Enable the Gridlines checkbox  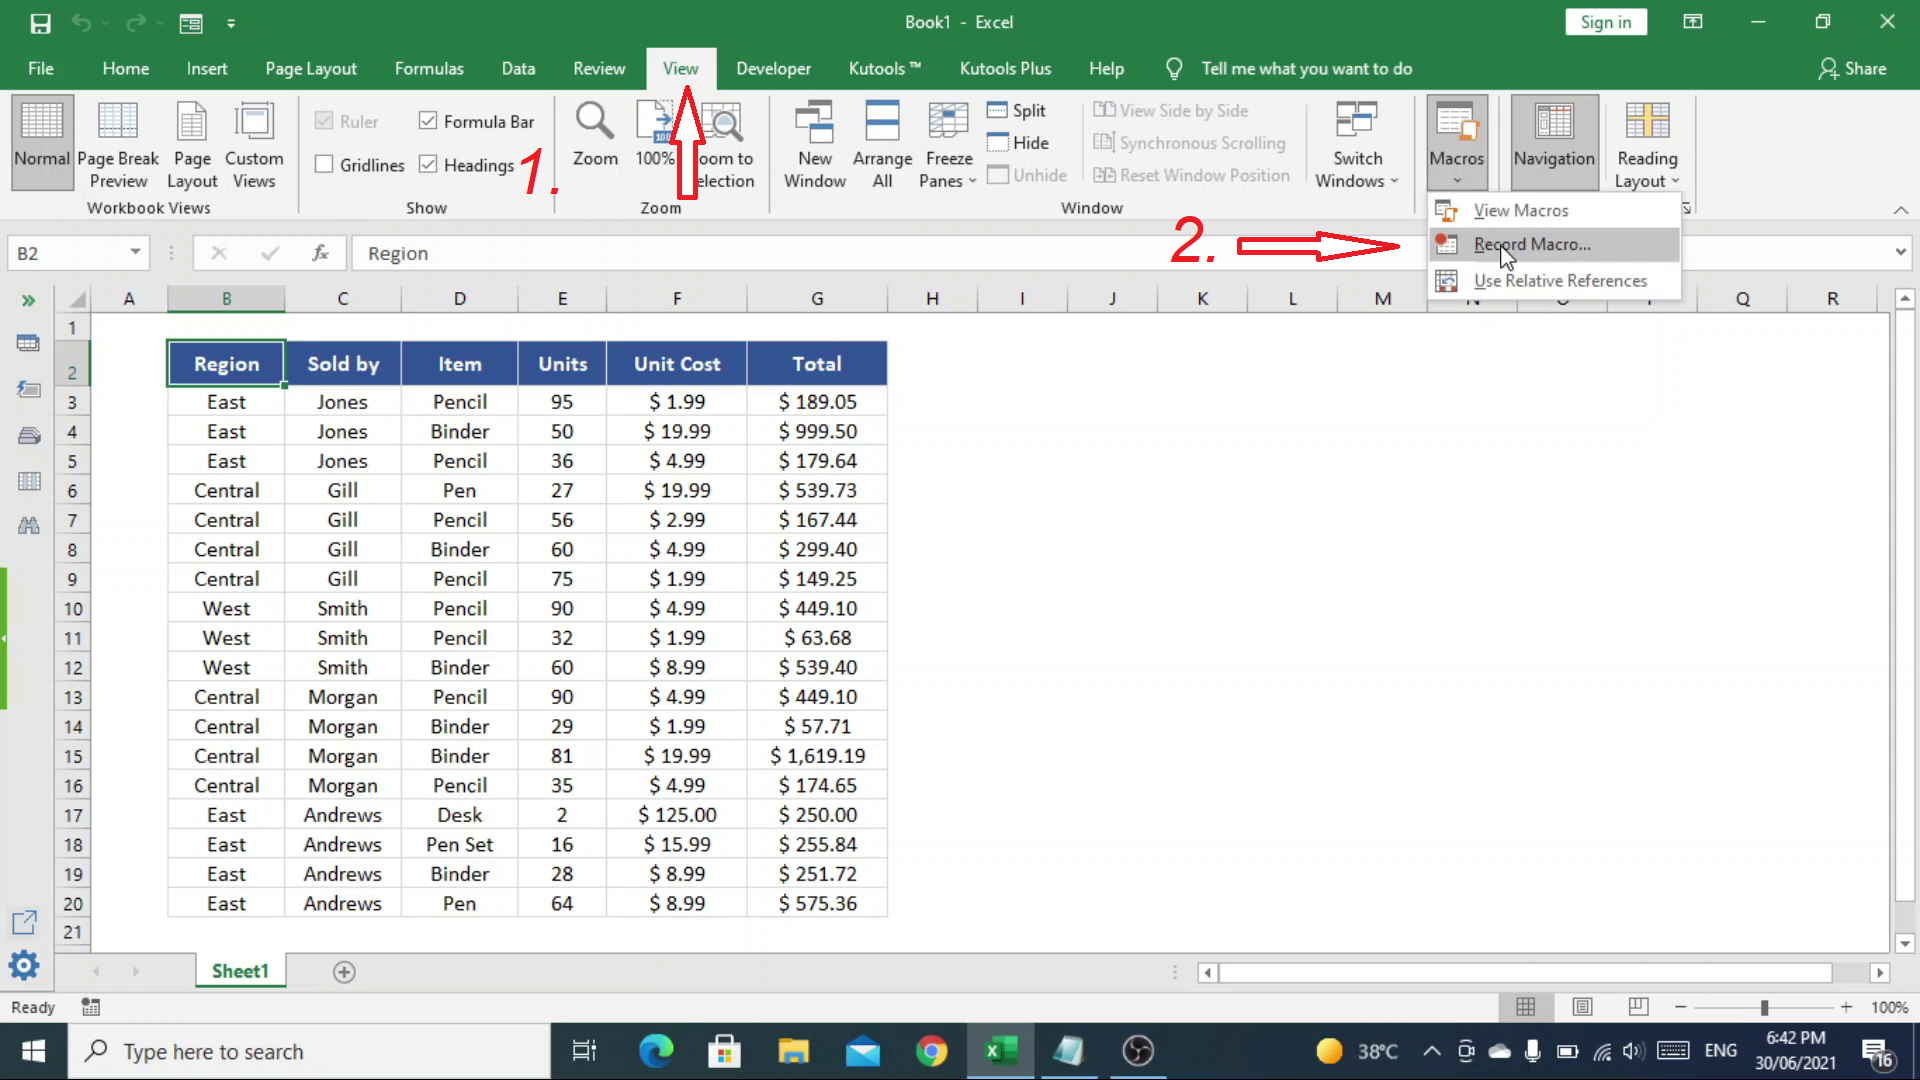(x=325, y=163)
